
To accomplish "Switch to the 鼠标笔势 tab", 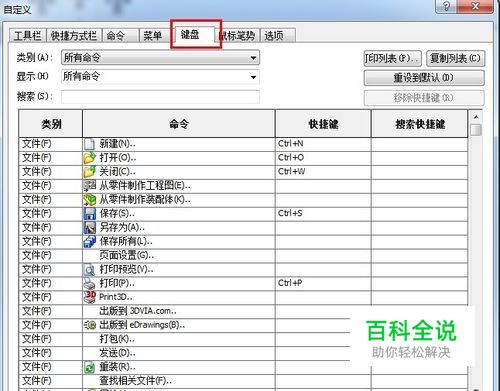I will point(238,36).
